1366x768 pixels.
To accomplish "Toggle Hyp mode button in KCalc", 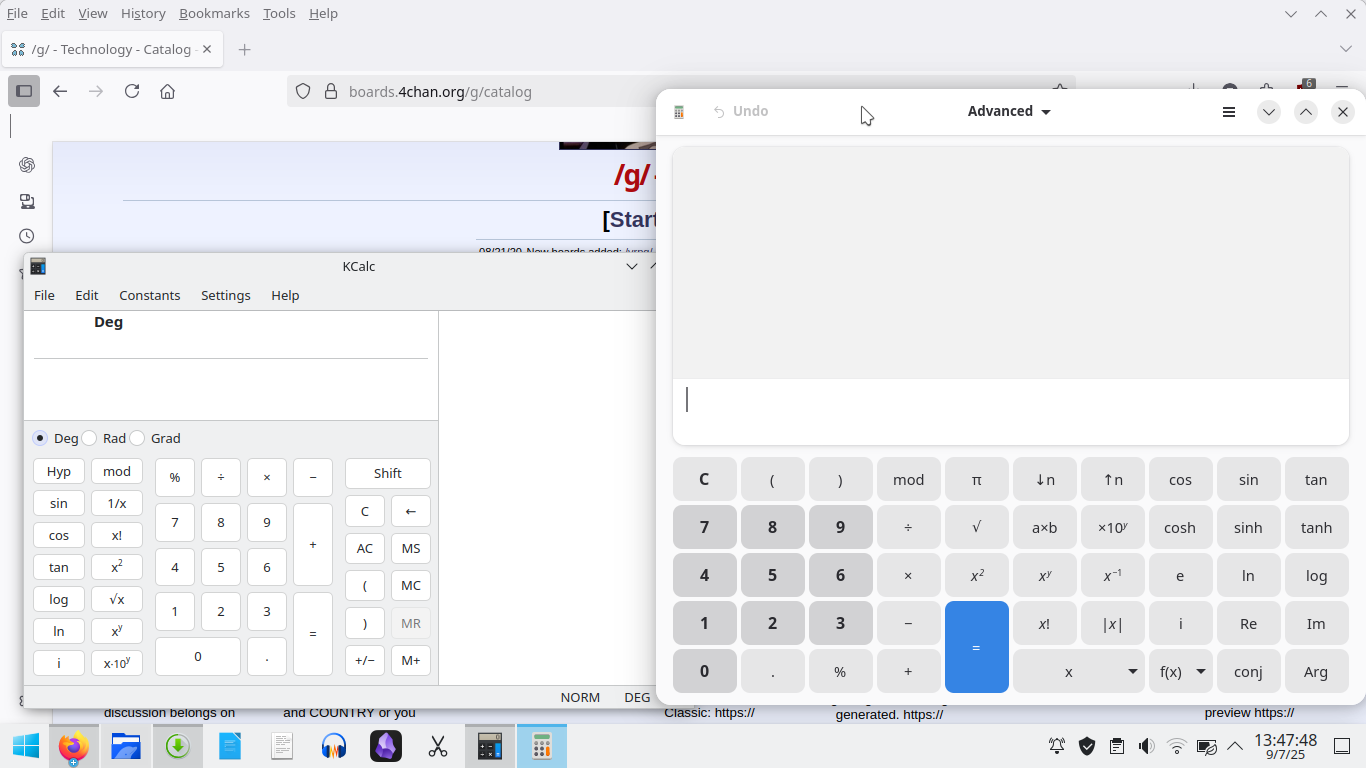I will [x=59, y=471].
